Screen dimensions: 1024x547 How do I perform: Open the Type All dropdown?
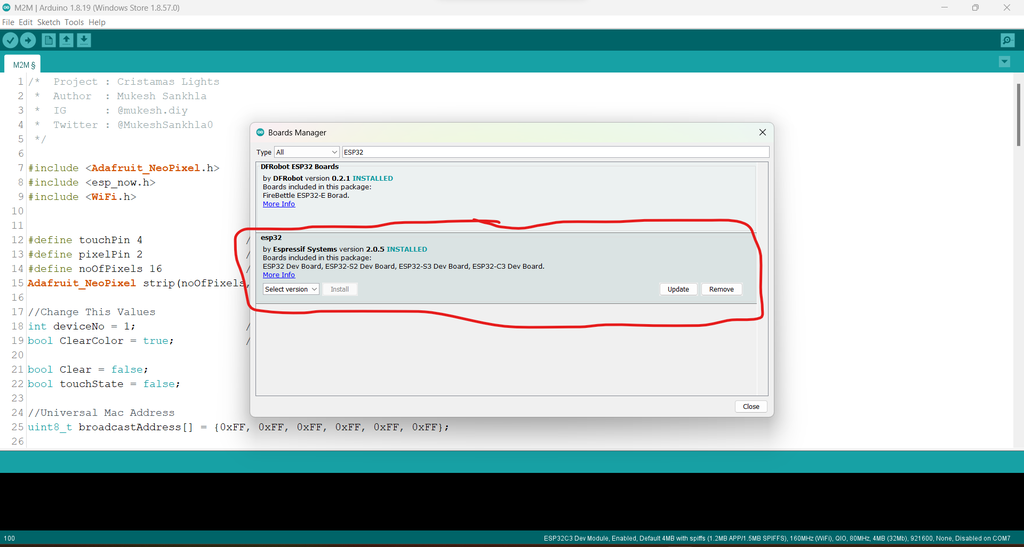306,152
